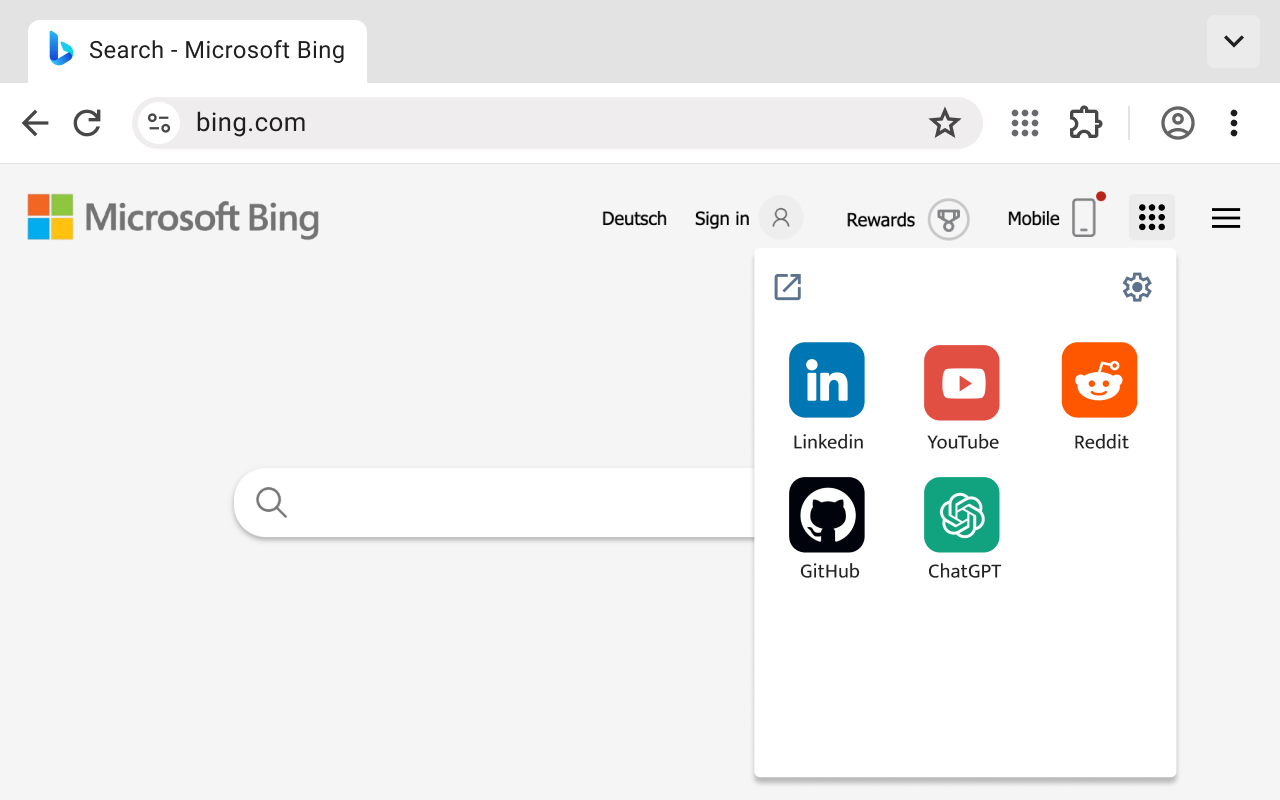Open shortcuts panel in new window
Image resolution: width=1280 pixels, height=800 pixels.
tap(788, 287)
